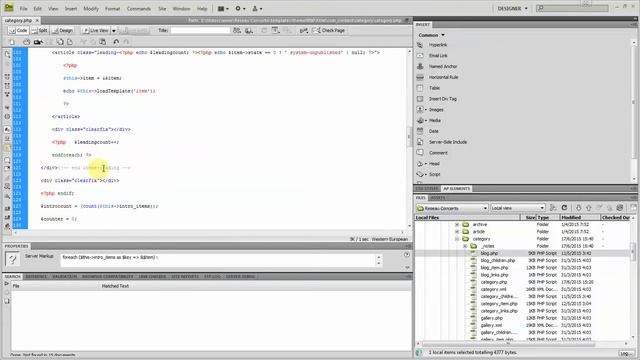
Task: Click the Properties panel help icon
Action: point(407,254)
